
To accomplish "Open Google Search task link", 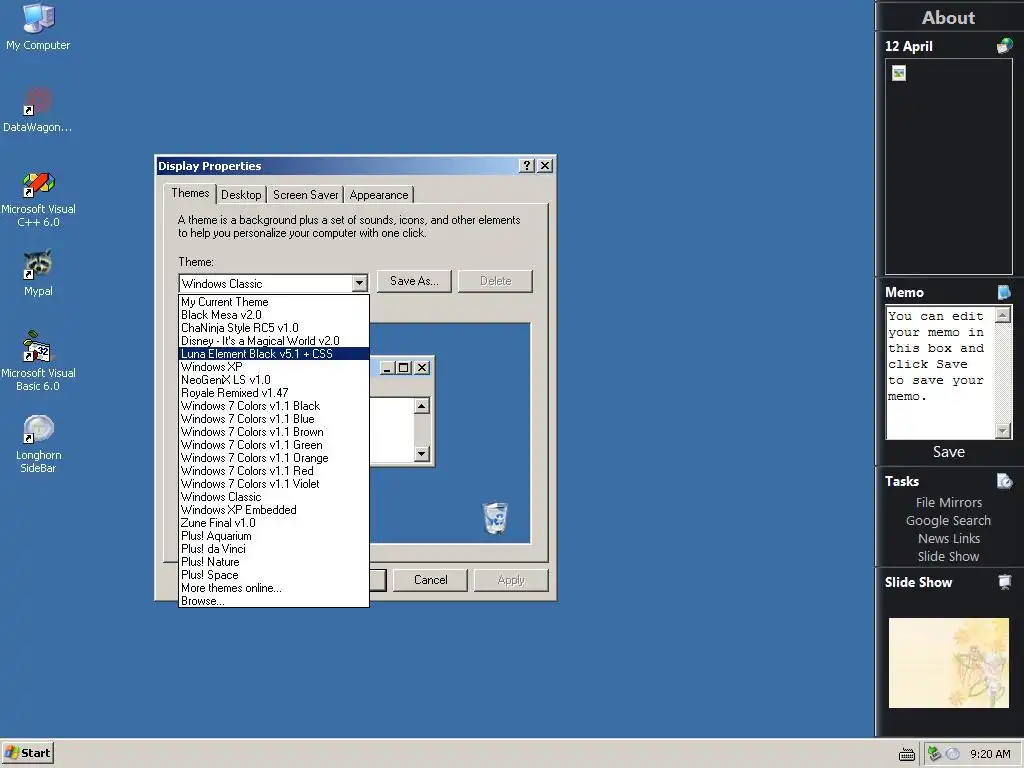I will [948, 520].
